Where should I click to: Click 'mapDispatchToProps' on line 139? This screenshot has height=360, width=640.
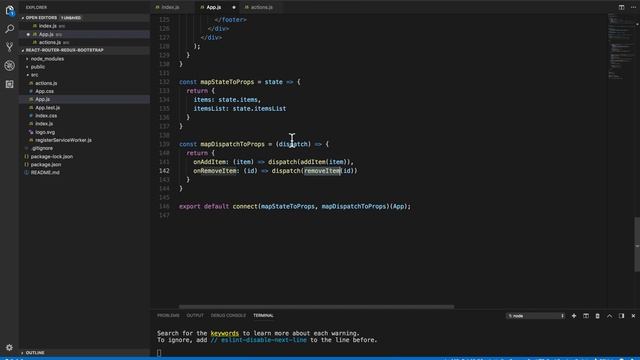point(232,144)
